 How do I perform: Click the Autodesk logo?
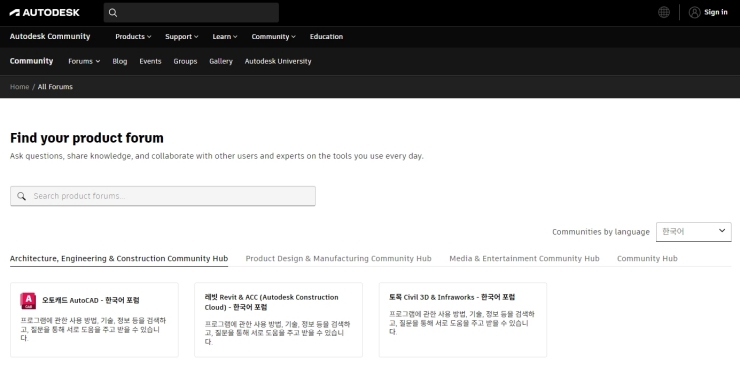pos(44,13)
